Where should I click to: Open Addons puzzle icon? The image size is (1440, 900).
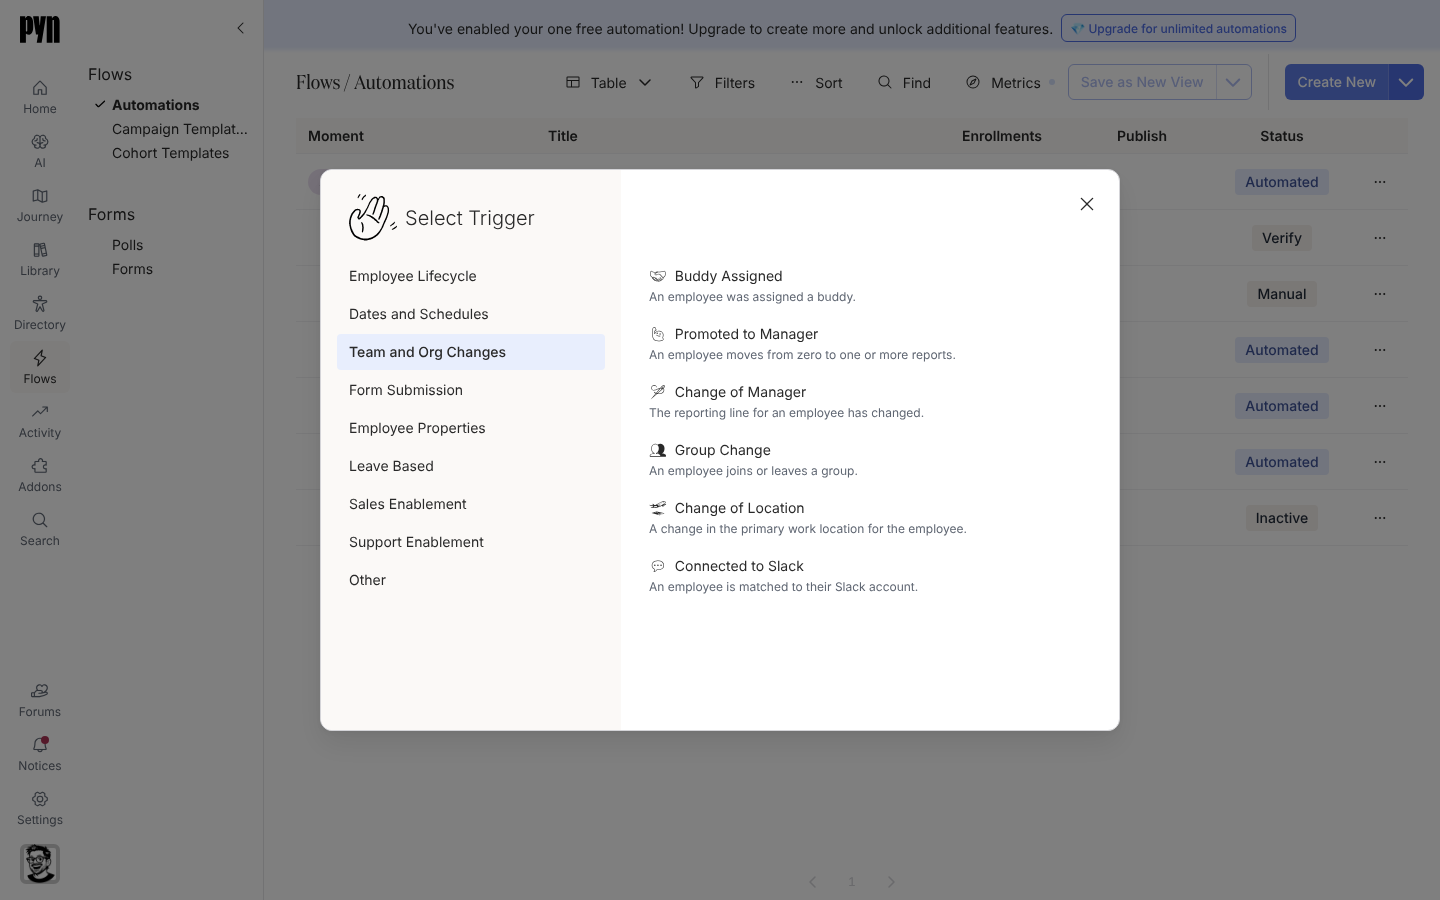click(x=40, y=475)
